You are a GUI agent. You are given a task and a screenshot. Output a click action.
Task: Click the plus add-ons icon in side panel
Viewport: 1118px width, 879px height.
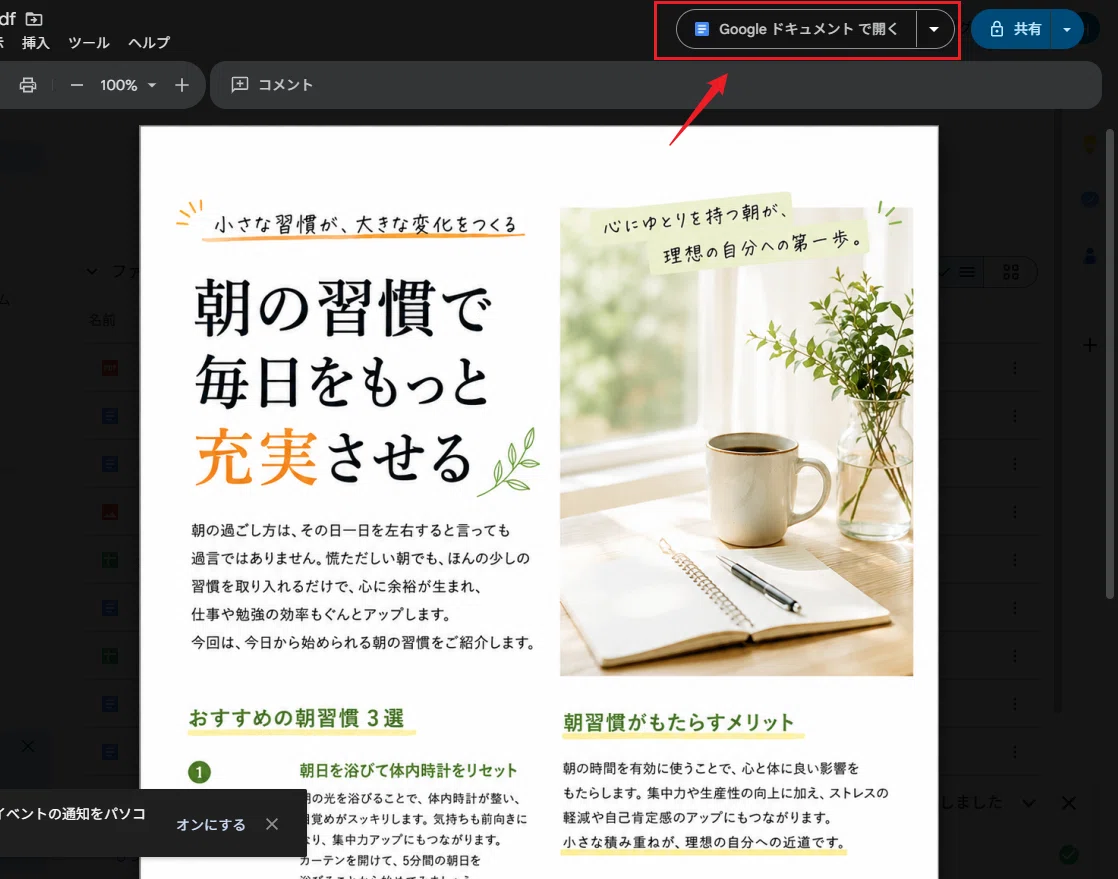(1089, 346)
